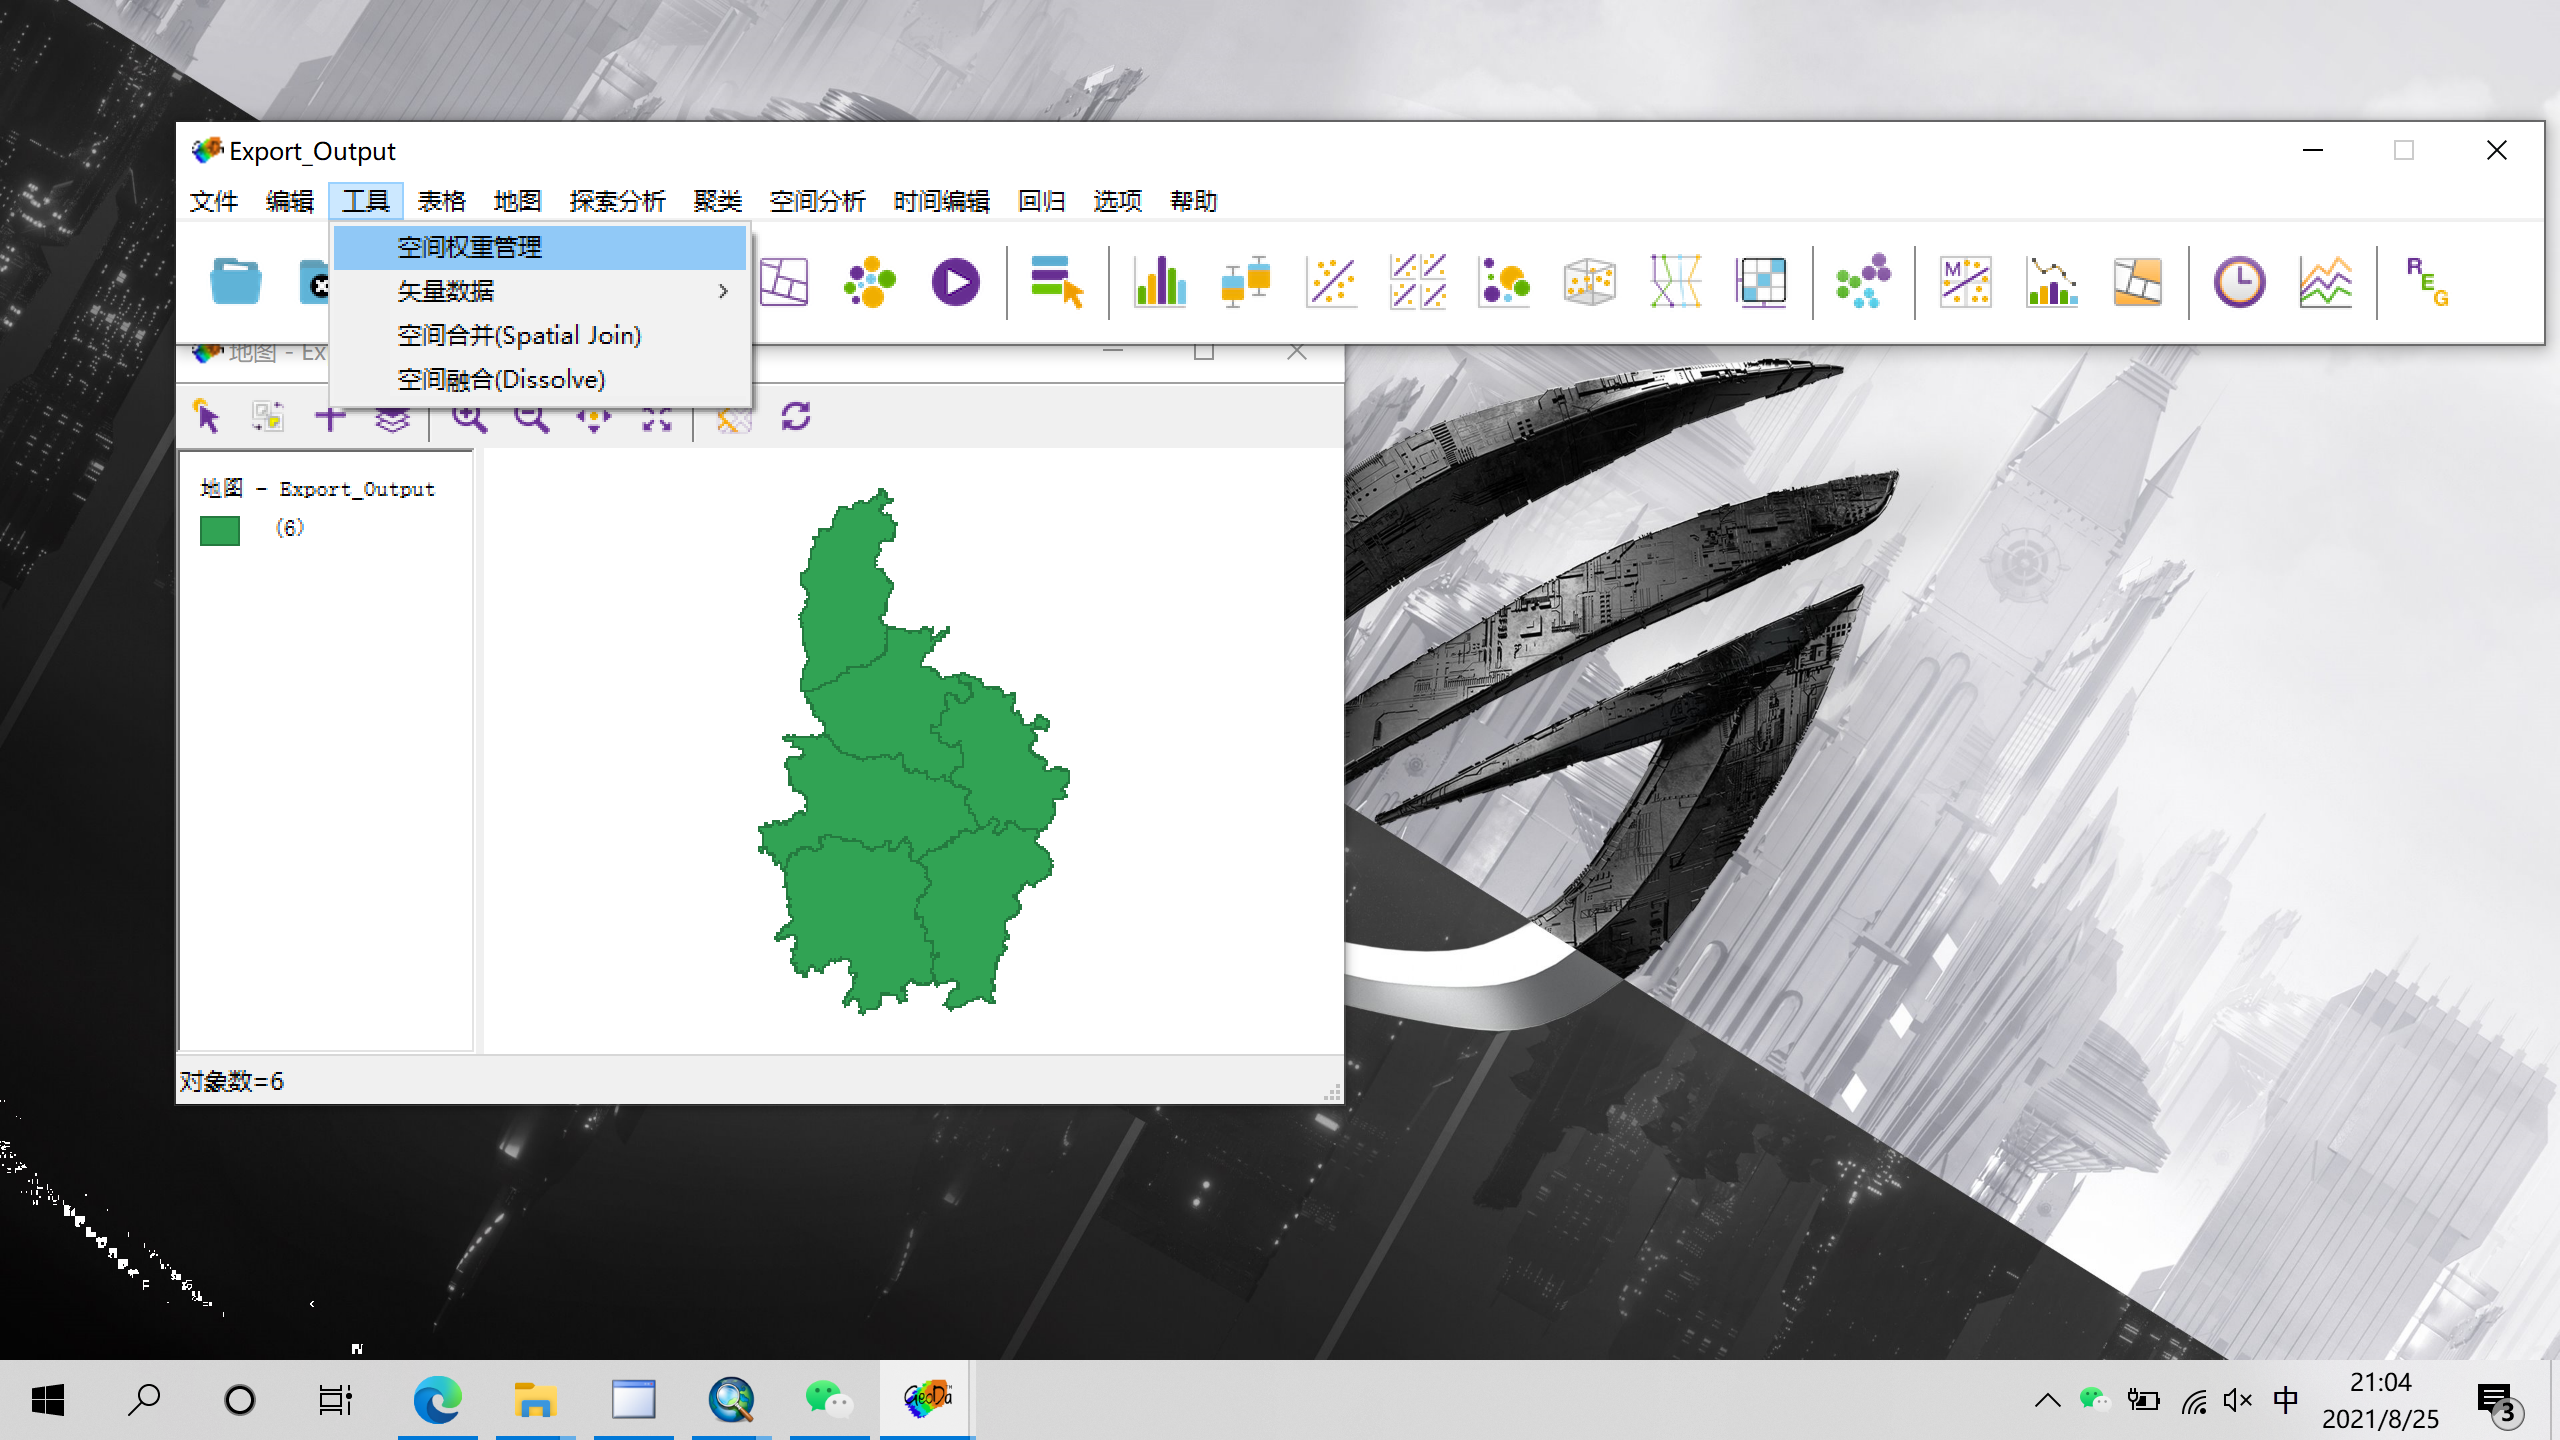
Task: Open the 3D Scatter Plot cube icon
Action: click(x=1590, y=281)
